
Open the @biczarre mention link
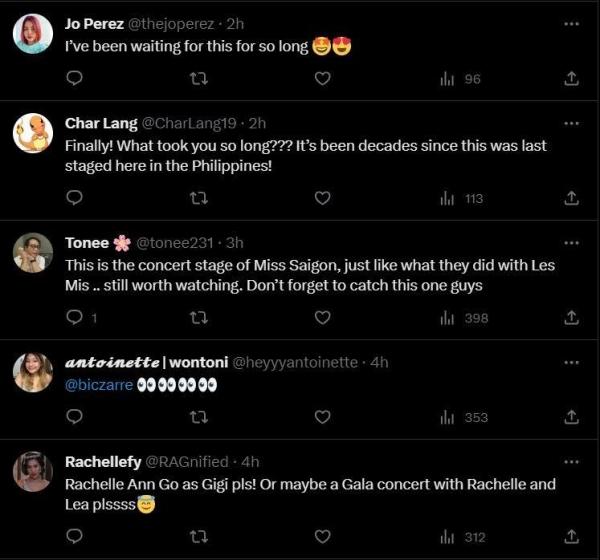pyautogui.click(x=99, y=385)
